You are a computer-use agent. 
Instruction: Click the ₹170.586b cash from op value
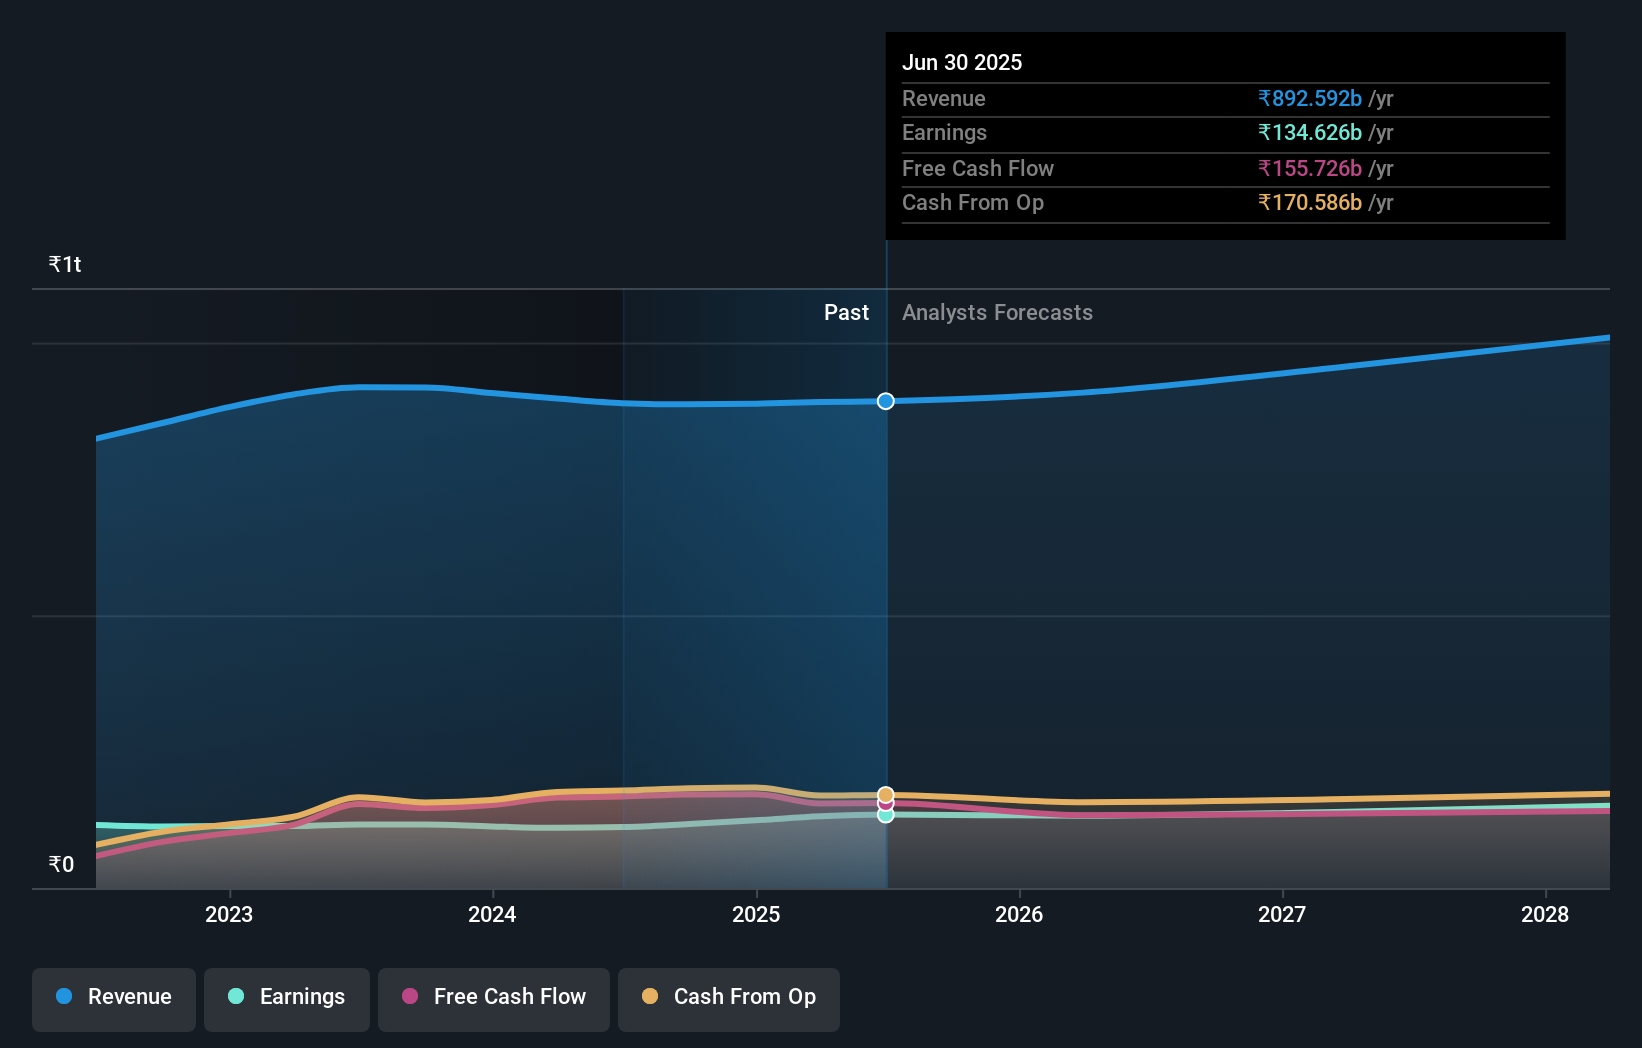click(x=1310, y=202)
